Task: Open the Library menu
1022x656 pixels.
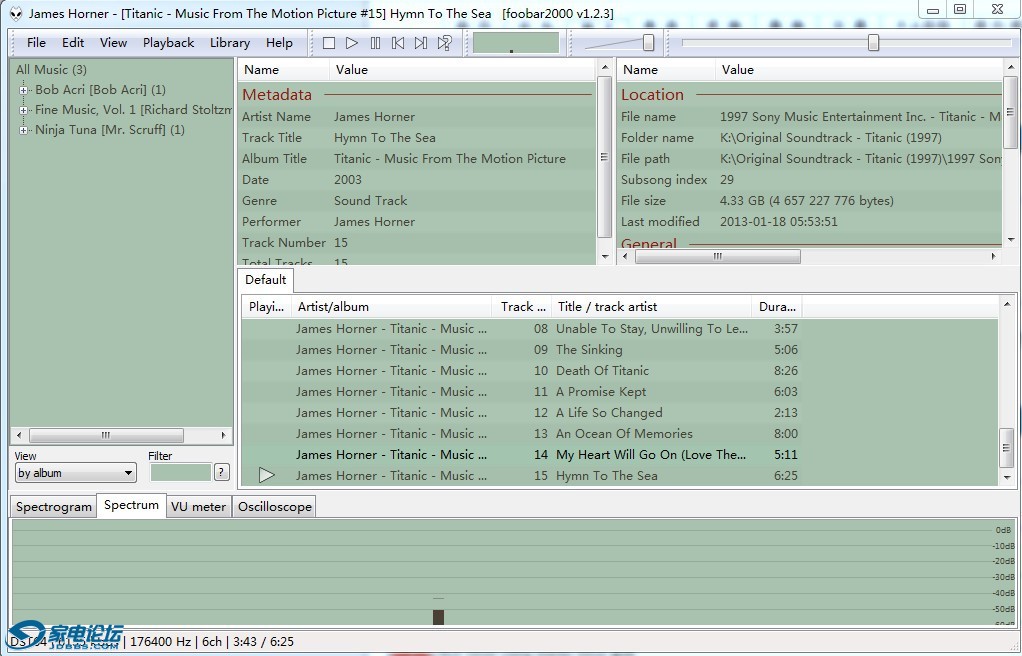Action: tap(229, 43)
